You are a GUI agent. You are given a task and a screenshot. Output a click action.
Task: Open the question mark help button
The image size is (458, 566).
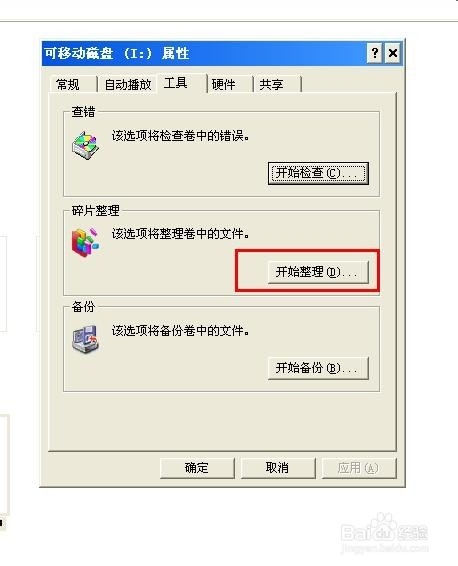(375, 53)
